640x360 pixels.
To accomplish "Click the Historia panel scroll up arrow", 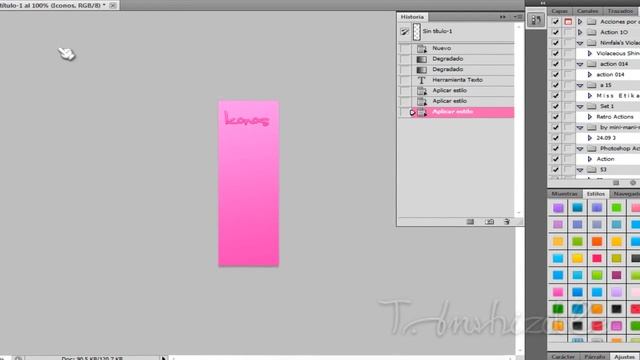I will coord(518,27).
